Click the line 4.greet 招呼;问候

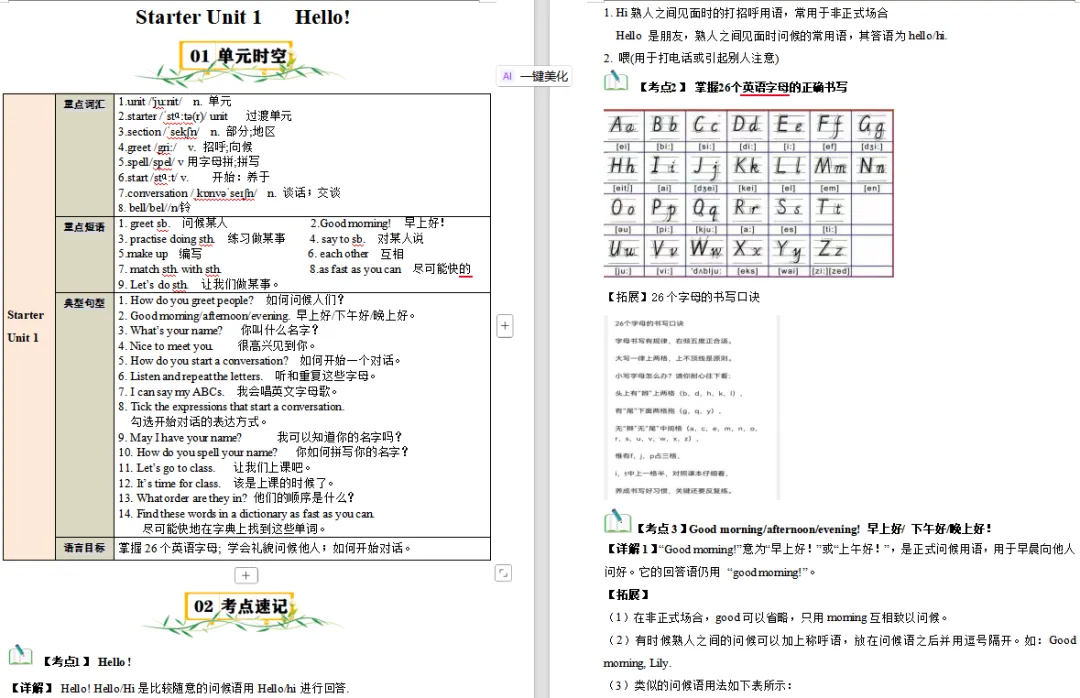tap(185, 147)
